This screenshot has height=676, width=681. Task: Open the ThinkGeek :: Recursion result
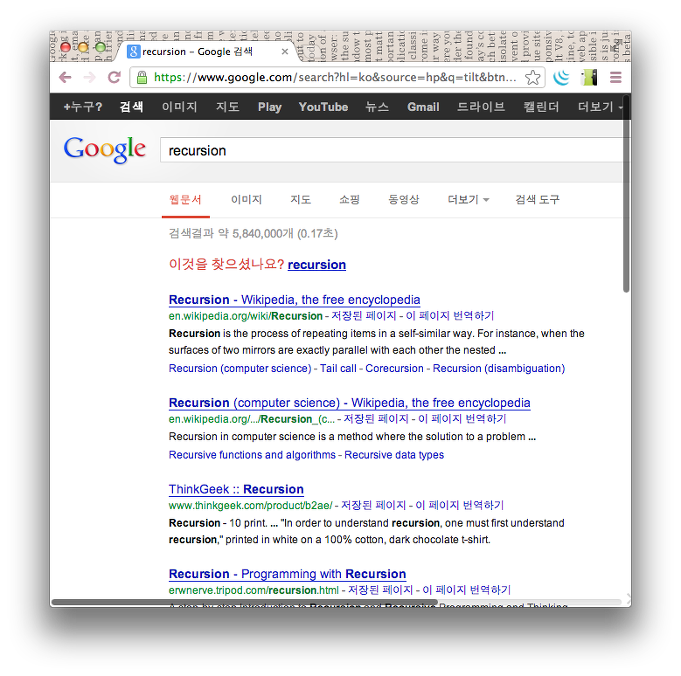[236, 489]
